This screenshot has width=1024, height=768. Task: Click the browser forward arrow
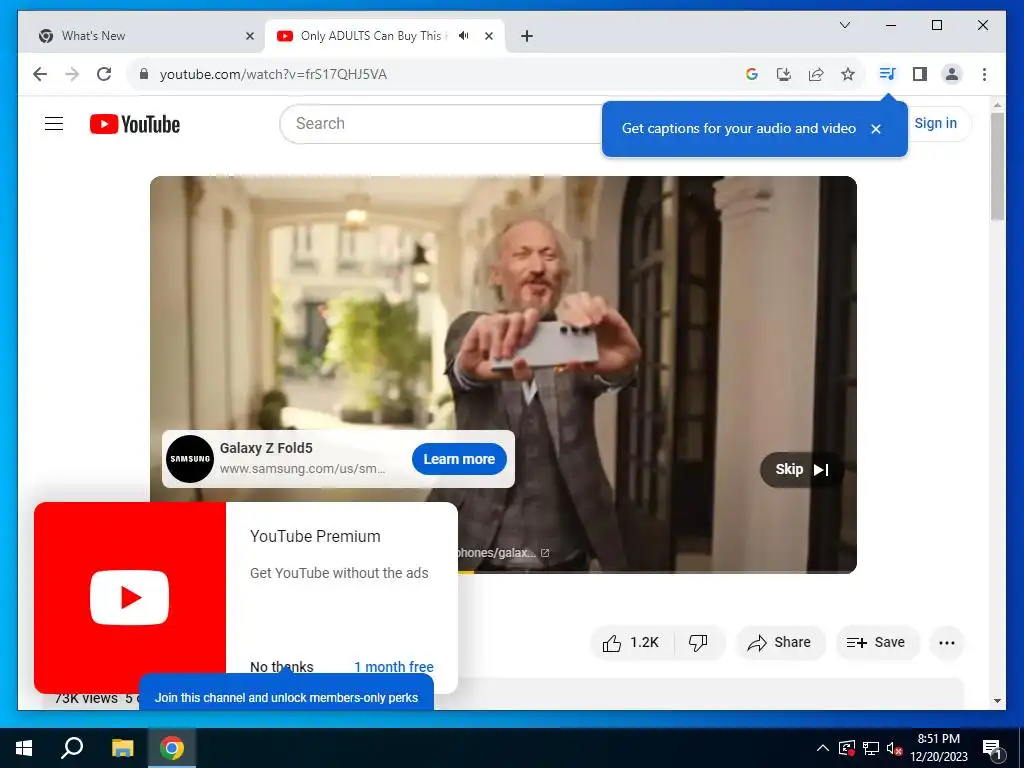72,74
